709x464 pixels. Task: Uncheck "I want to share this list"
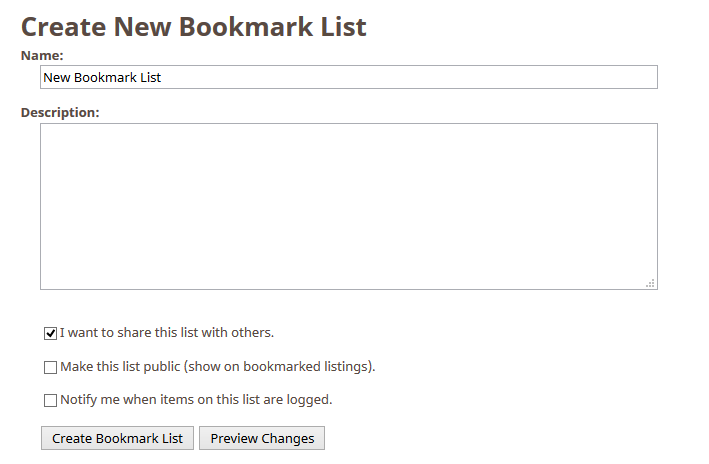click(51, 334)
